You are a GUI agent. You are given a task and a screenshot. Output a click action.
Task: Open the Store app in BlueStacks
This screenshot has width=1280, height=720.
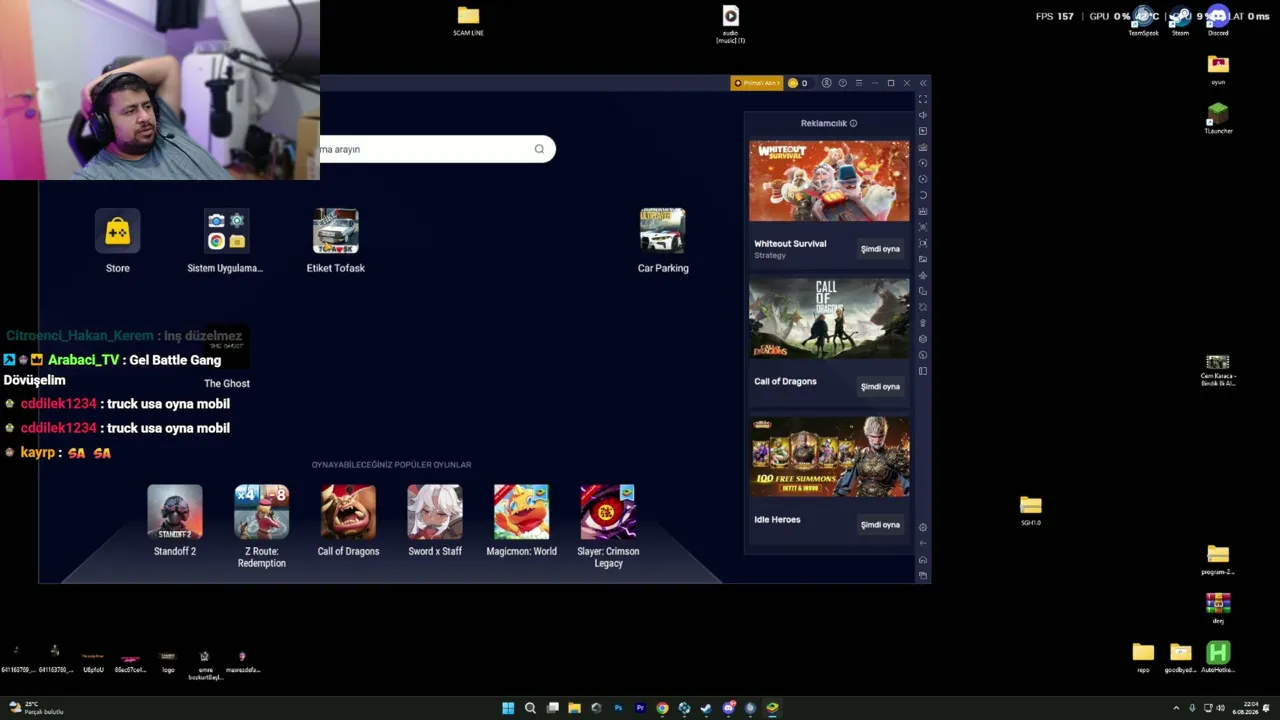tap(118, 232)
